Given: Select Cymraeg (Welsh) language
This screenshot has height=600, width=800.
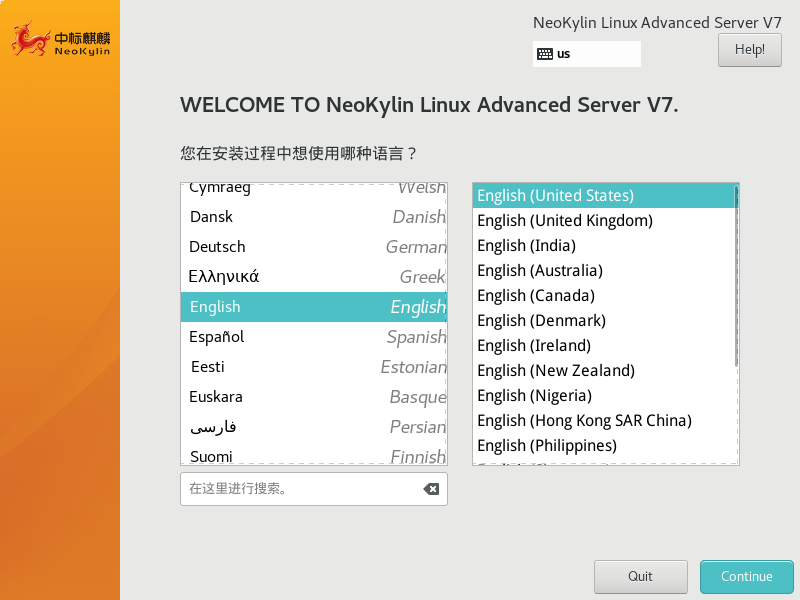Looking at the screenshot, I should click(x=314, y=192).
